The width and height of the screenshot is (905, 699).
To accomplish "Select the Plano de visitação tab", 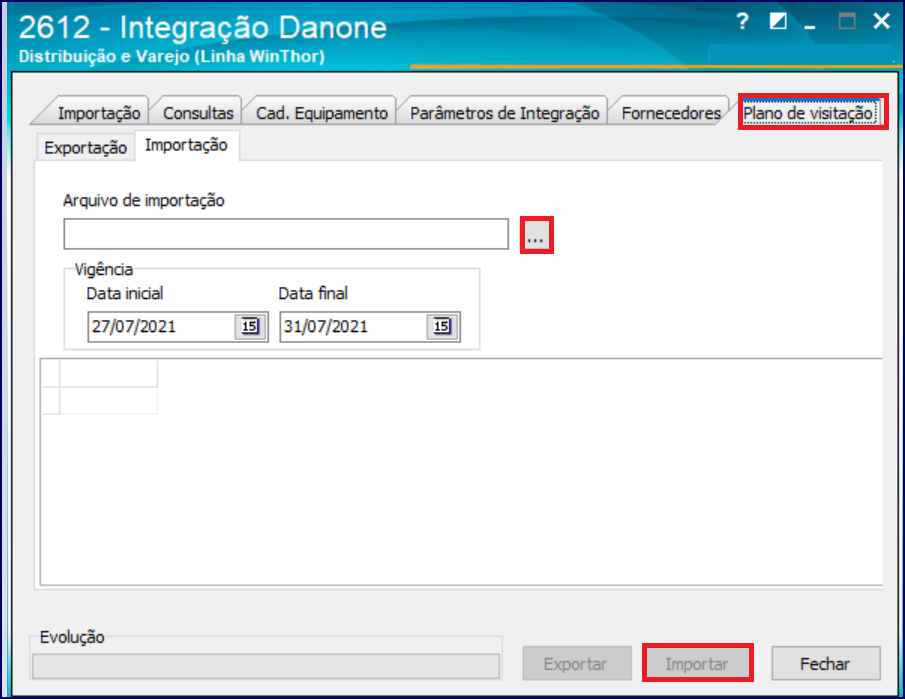I will [x=808, y=113].
